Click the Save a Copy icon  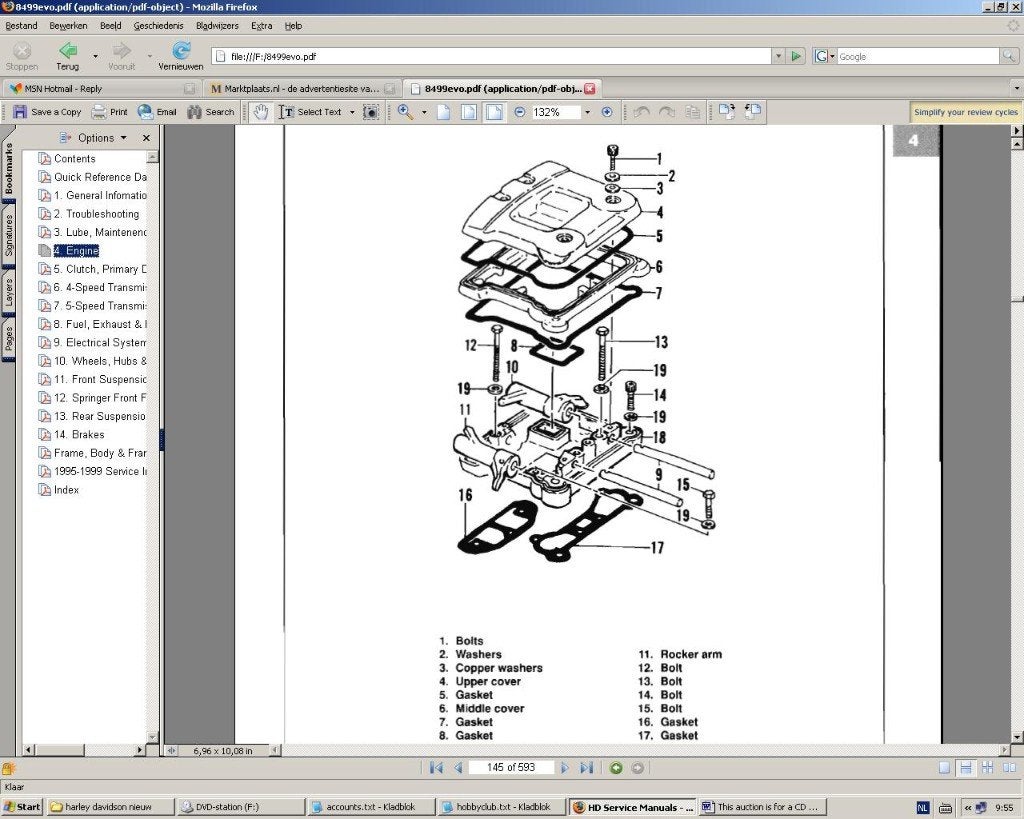pyautogui.click(x=20, y=112)
